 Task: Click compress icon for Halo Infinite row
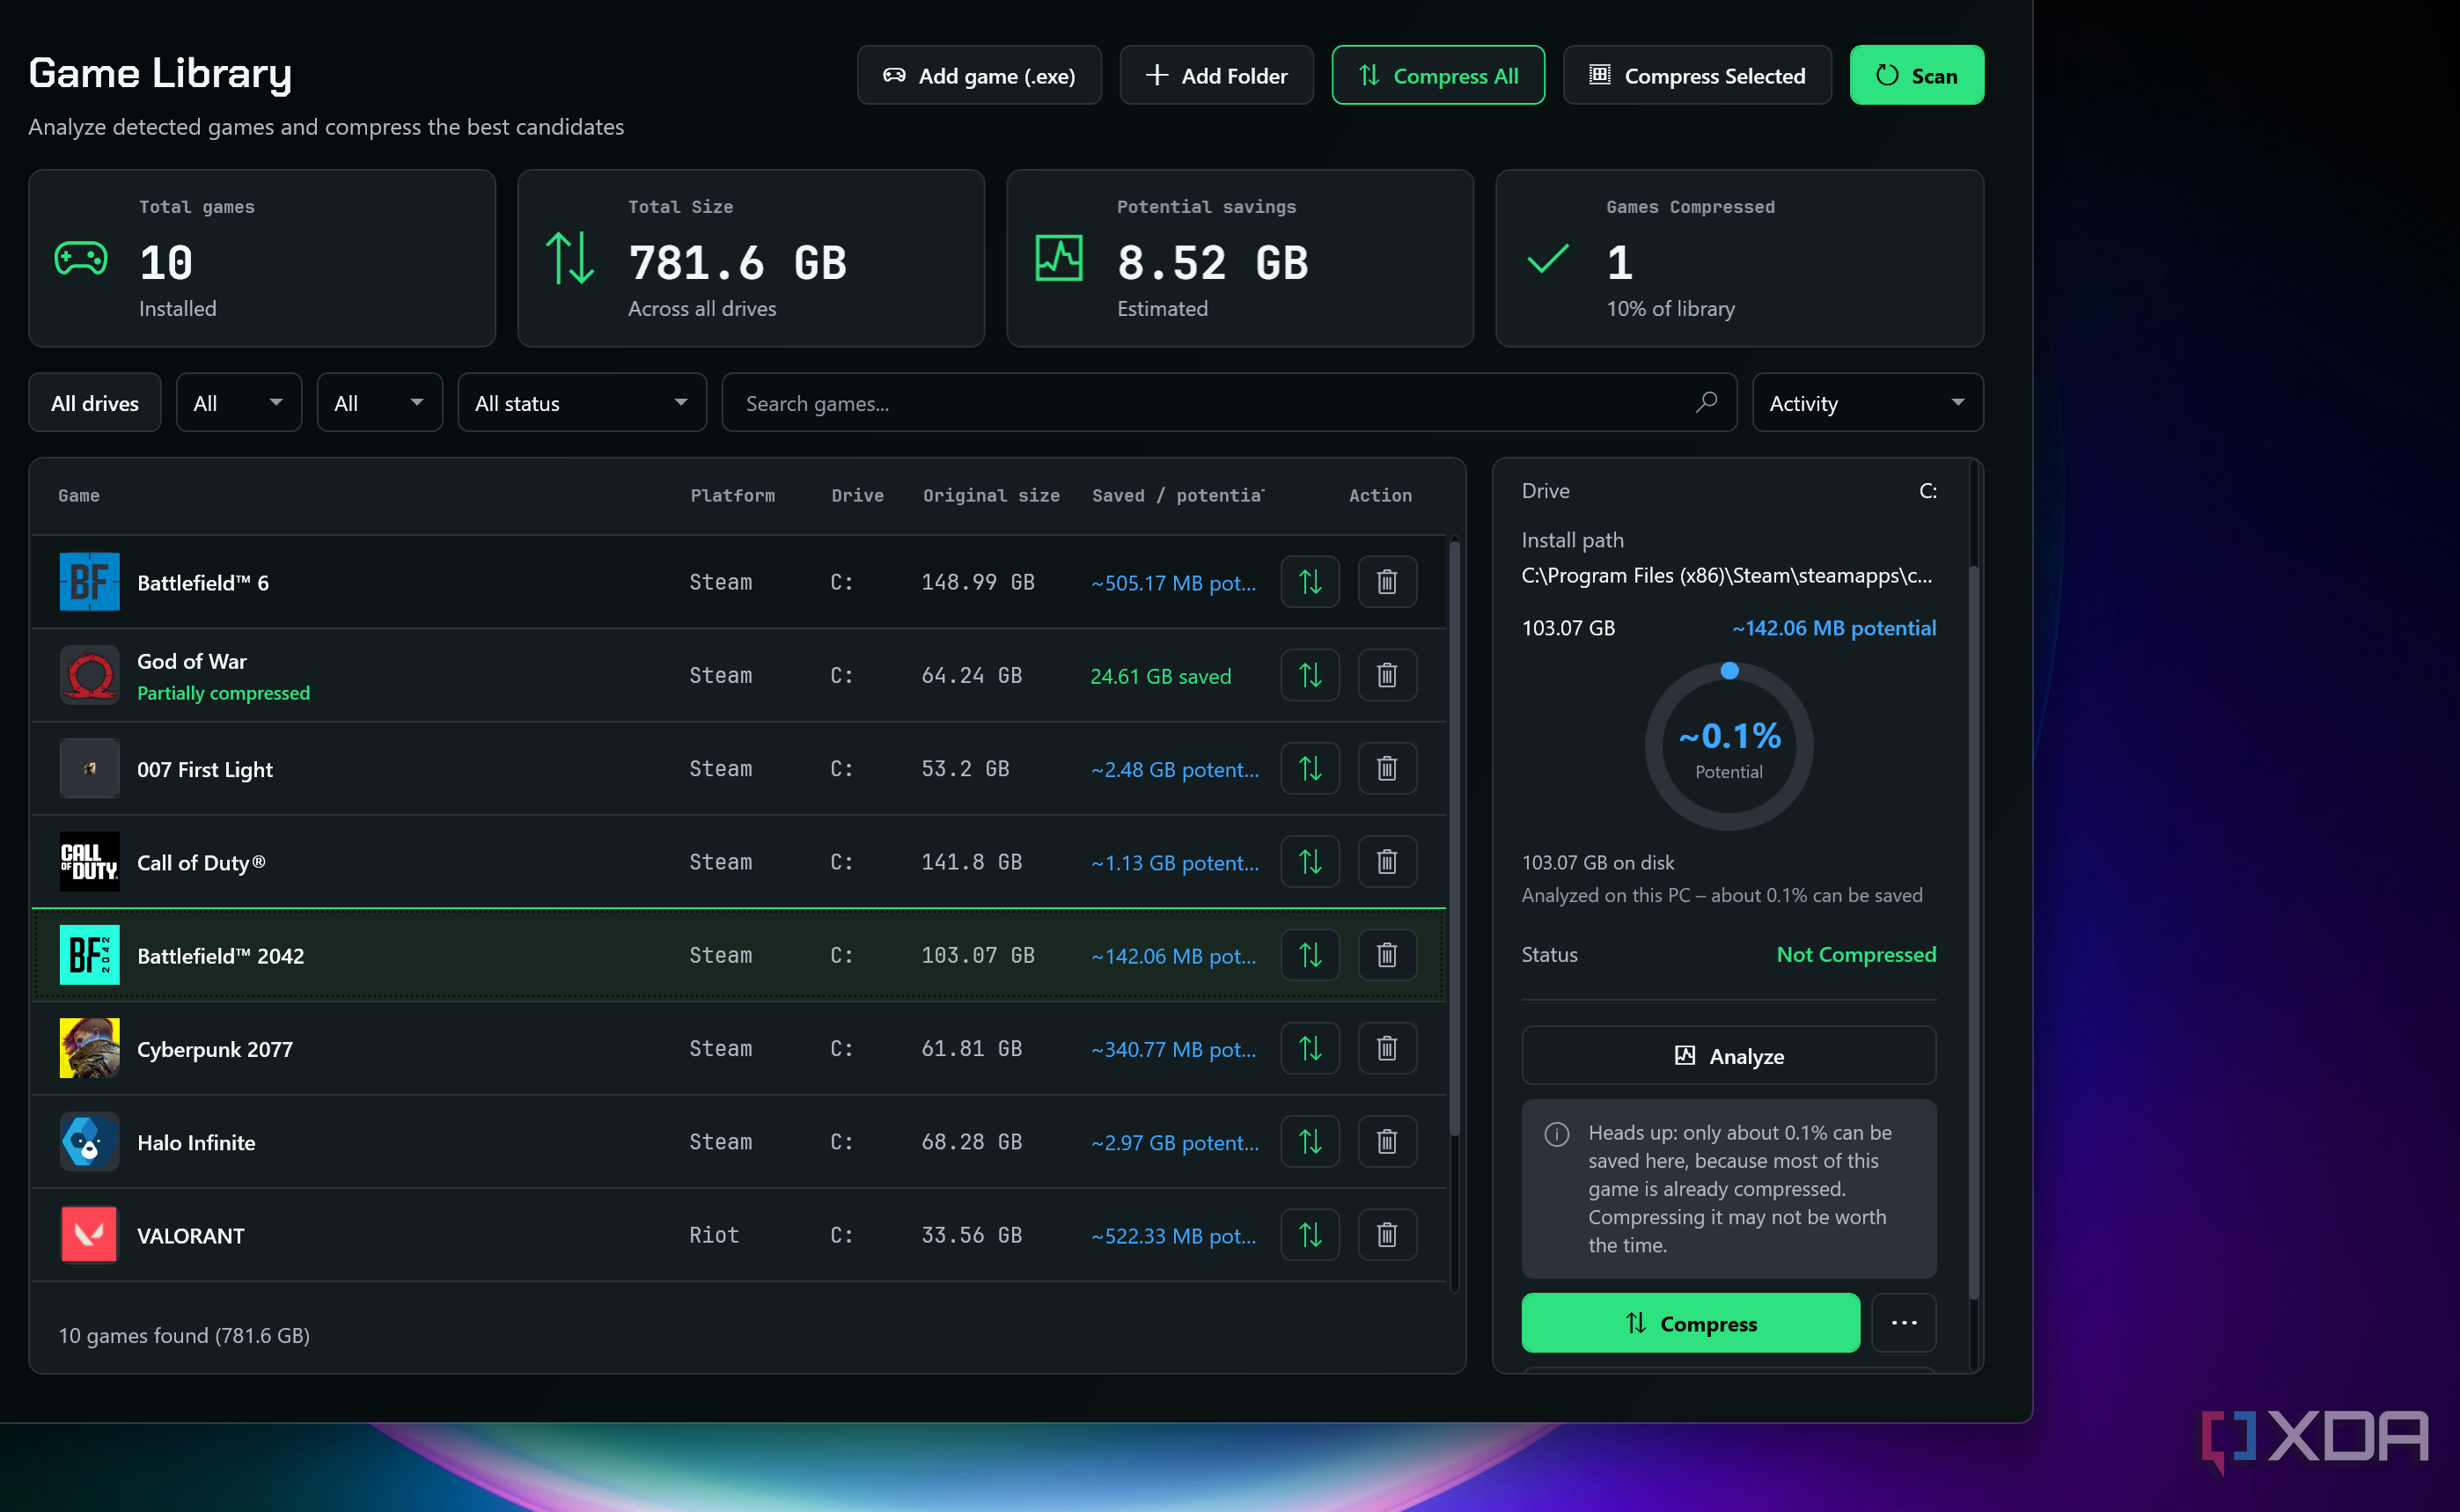(1310, 1142)
